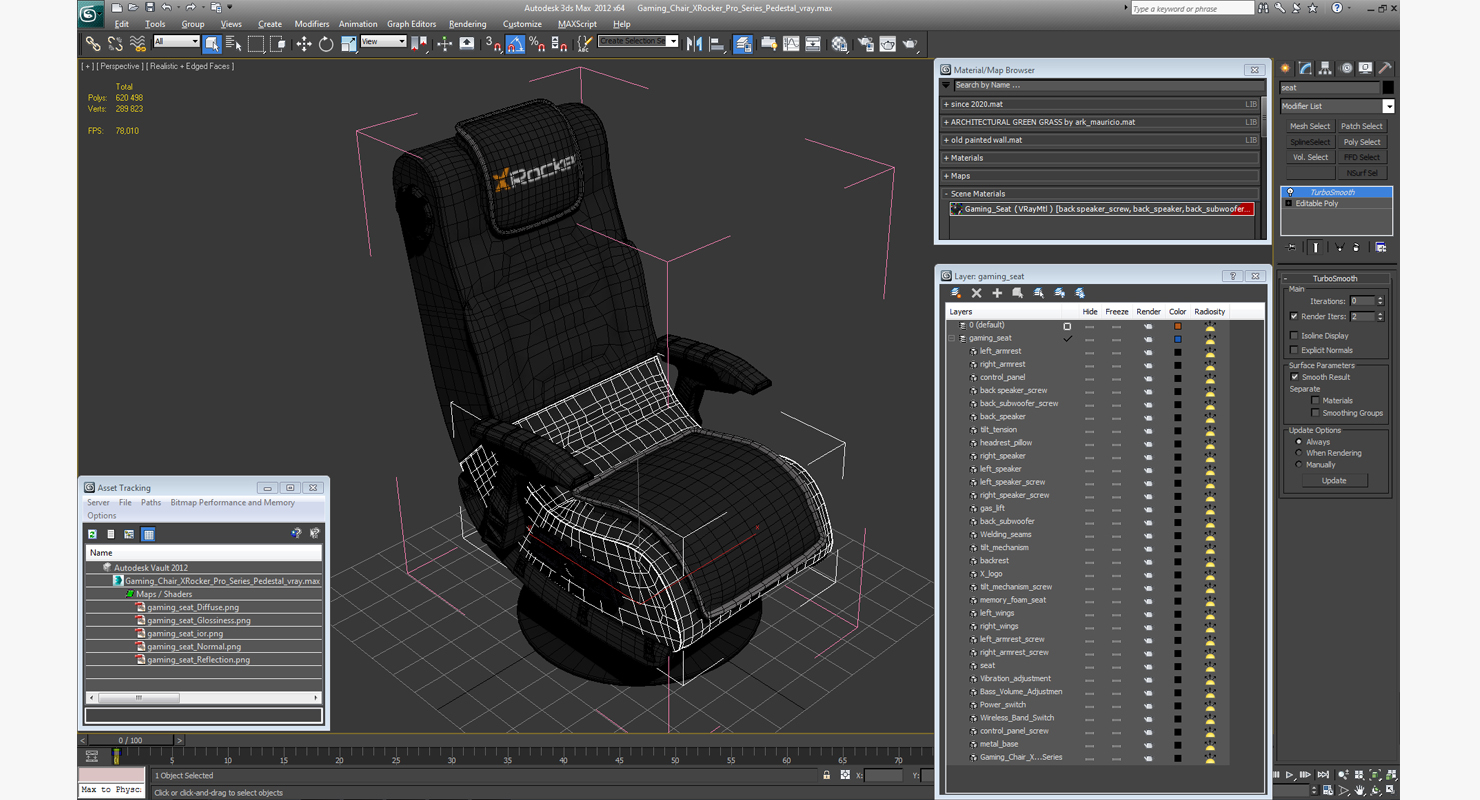Image resolution: width=1480 pixels, height=800 pixels.
Task: Click the Unlink Selection tool
Action: coord(115,44)
